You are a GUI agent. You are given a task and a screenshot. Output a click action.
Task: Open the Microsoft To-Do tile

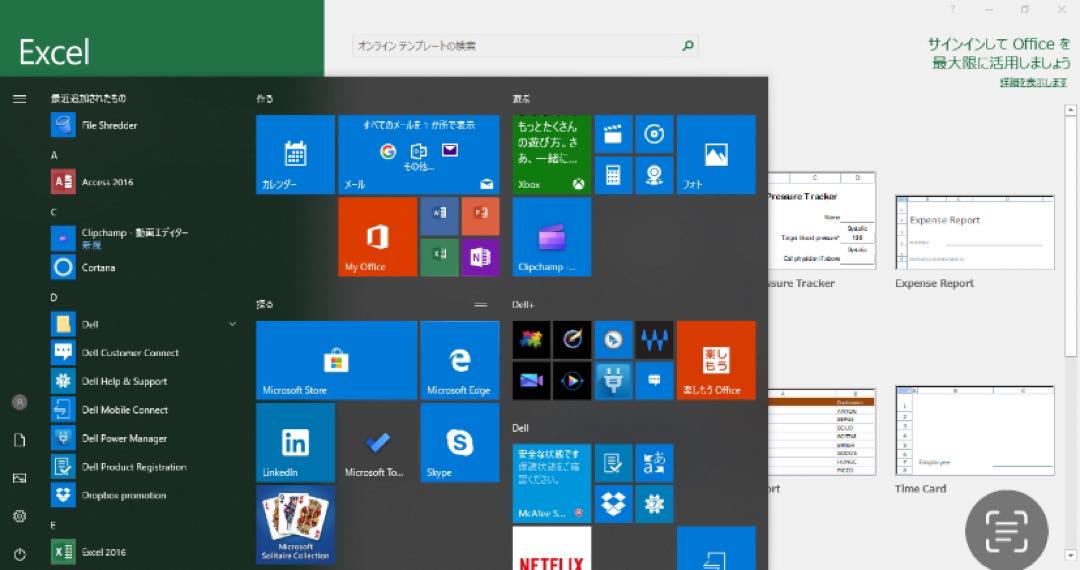377,443
